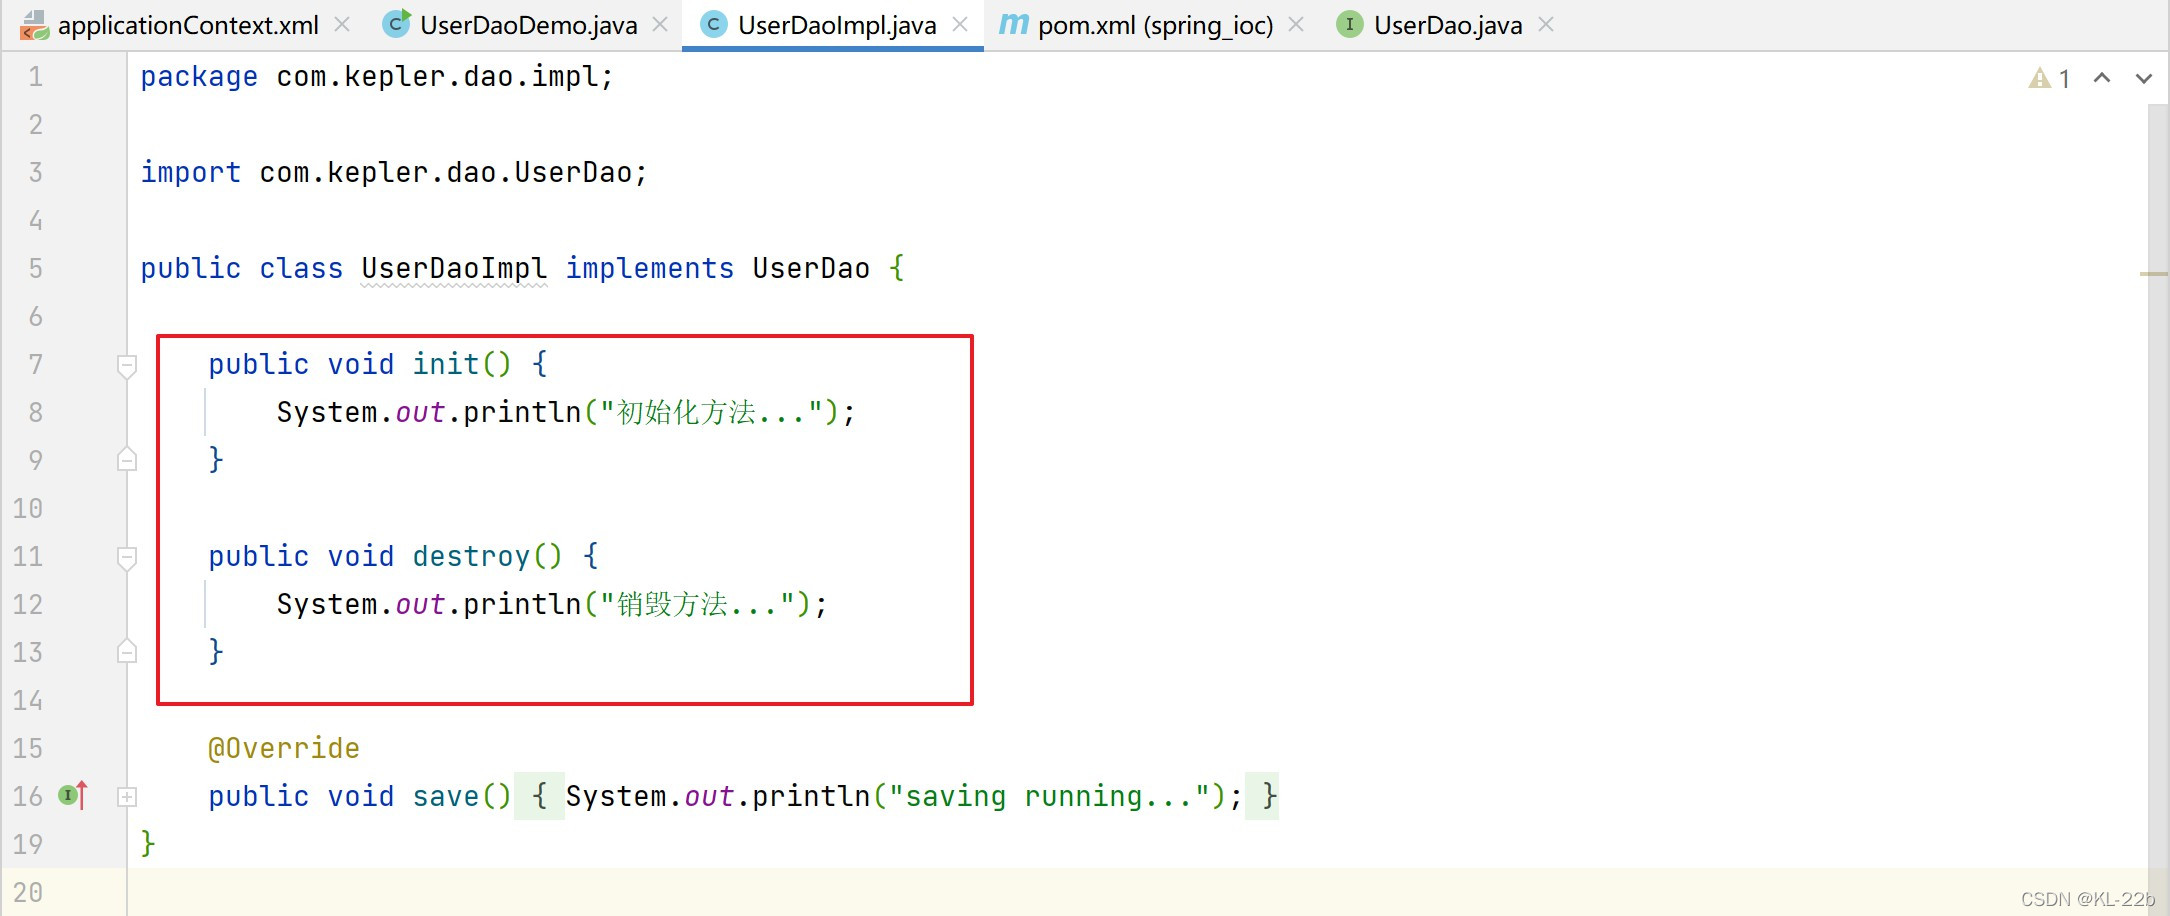Collapse the destroy() method fold marker on line 11
2170x916 pixels.
tap(127, 557)
